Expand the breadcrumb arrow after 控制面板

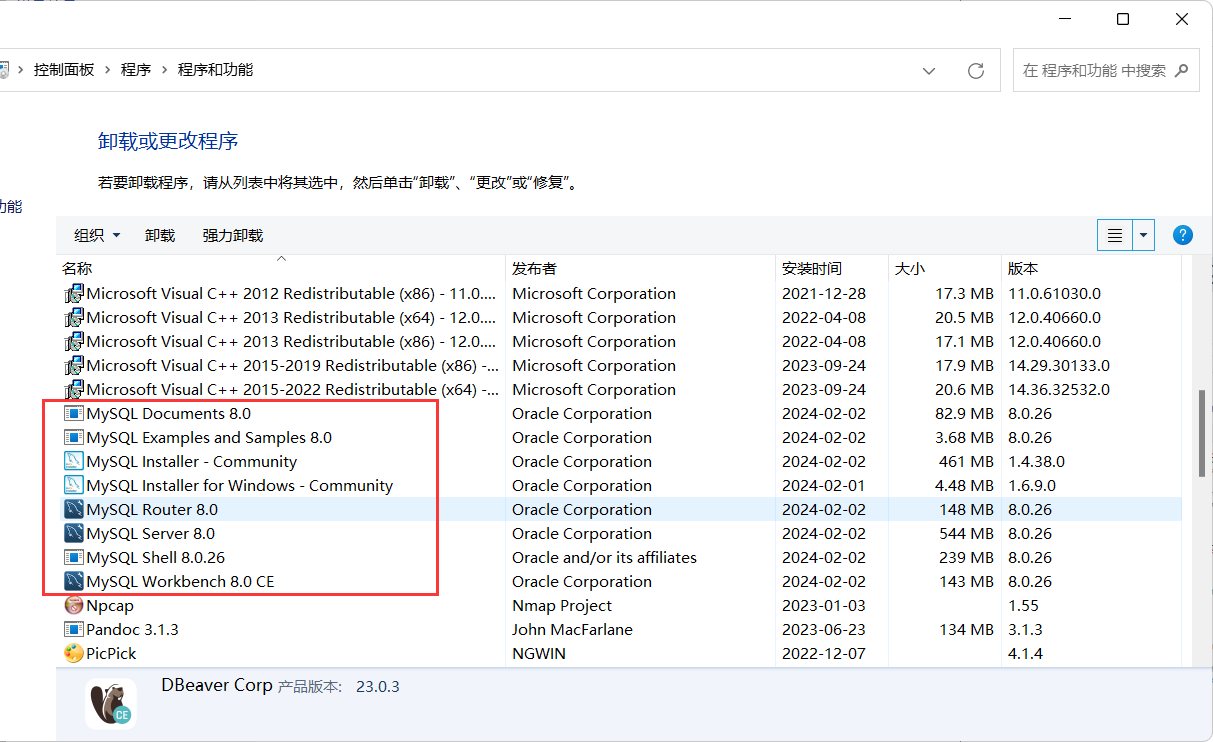point(107,70)
